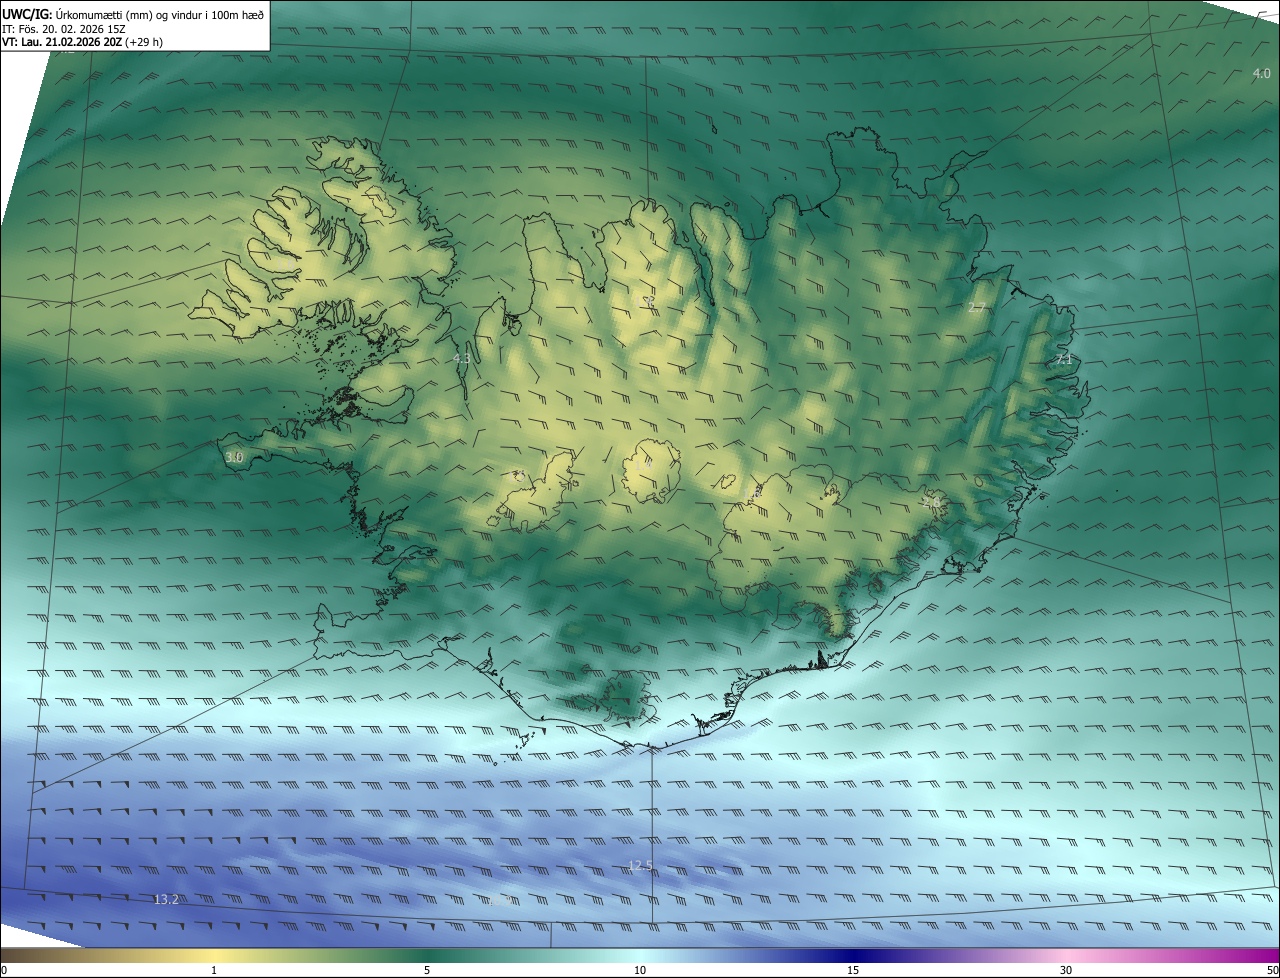Click the precipitation value label '13.2'
The image size is (1280, 978).
pos(166,899)
